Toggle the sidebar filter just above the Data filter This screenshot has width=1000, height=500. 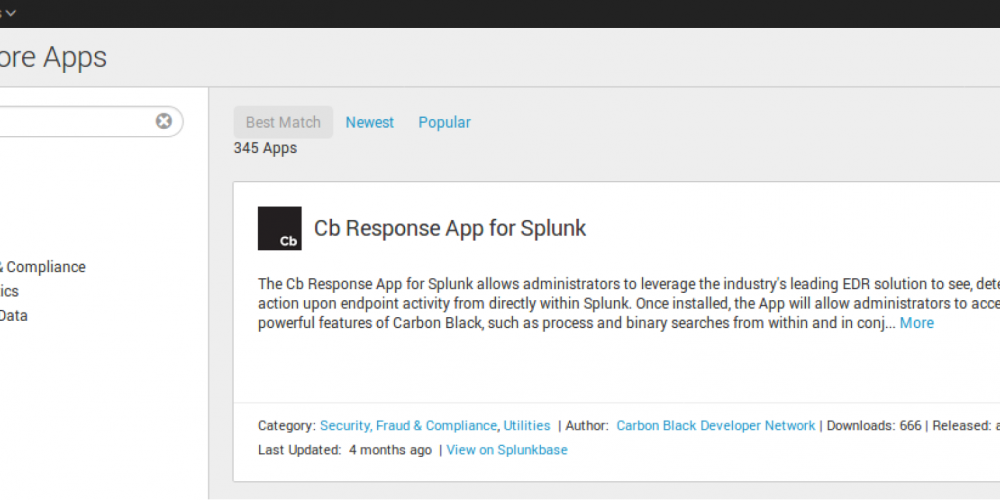coord(10,291)
